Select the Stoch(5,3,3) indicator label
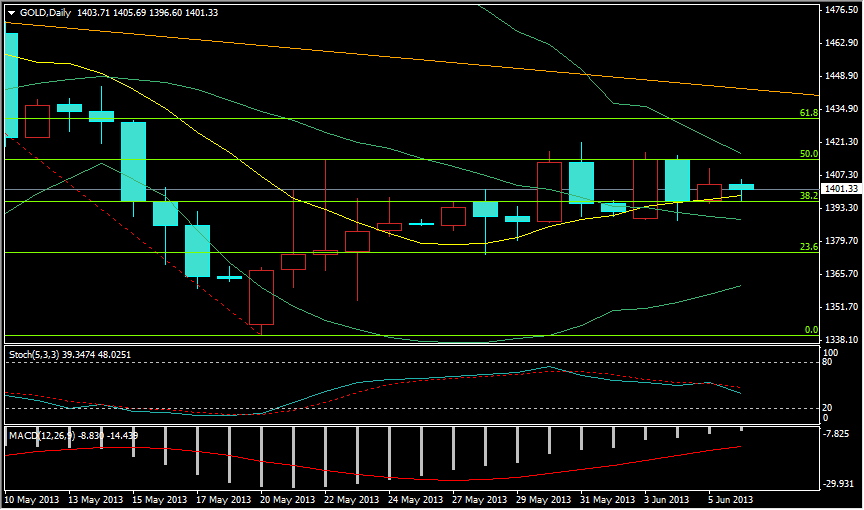Screen dimensions: 864x510 pos(35,355)
